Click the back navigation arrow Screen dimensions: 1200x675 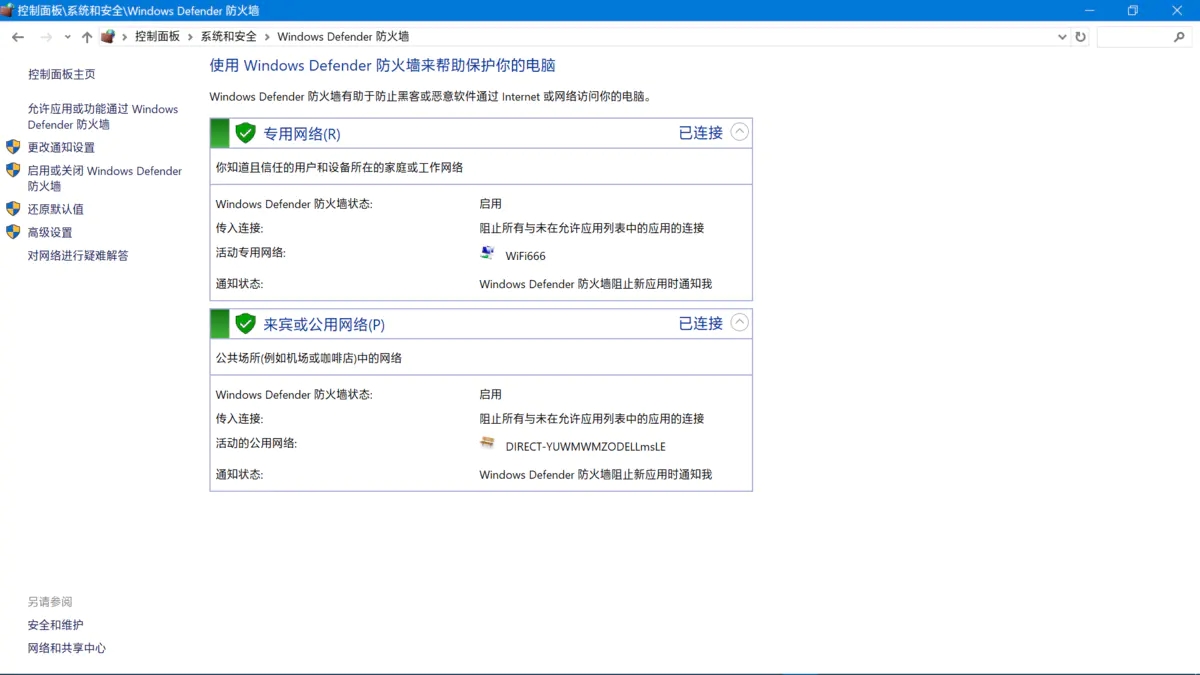pos(17,36)
